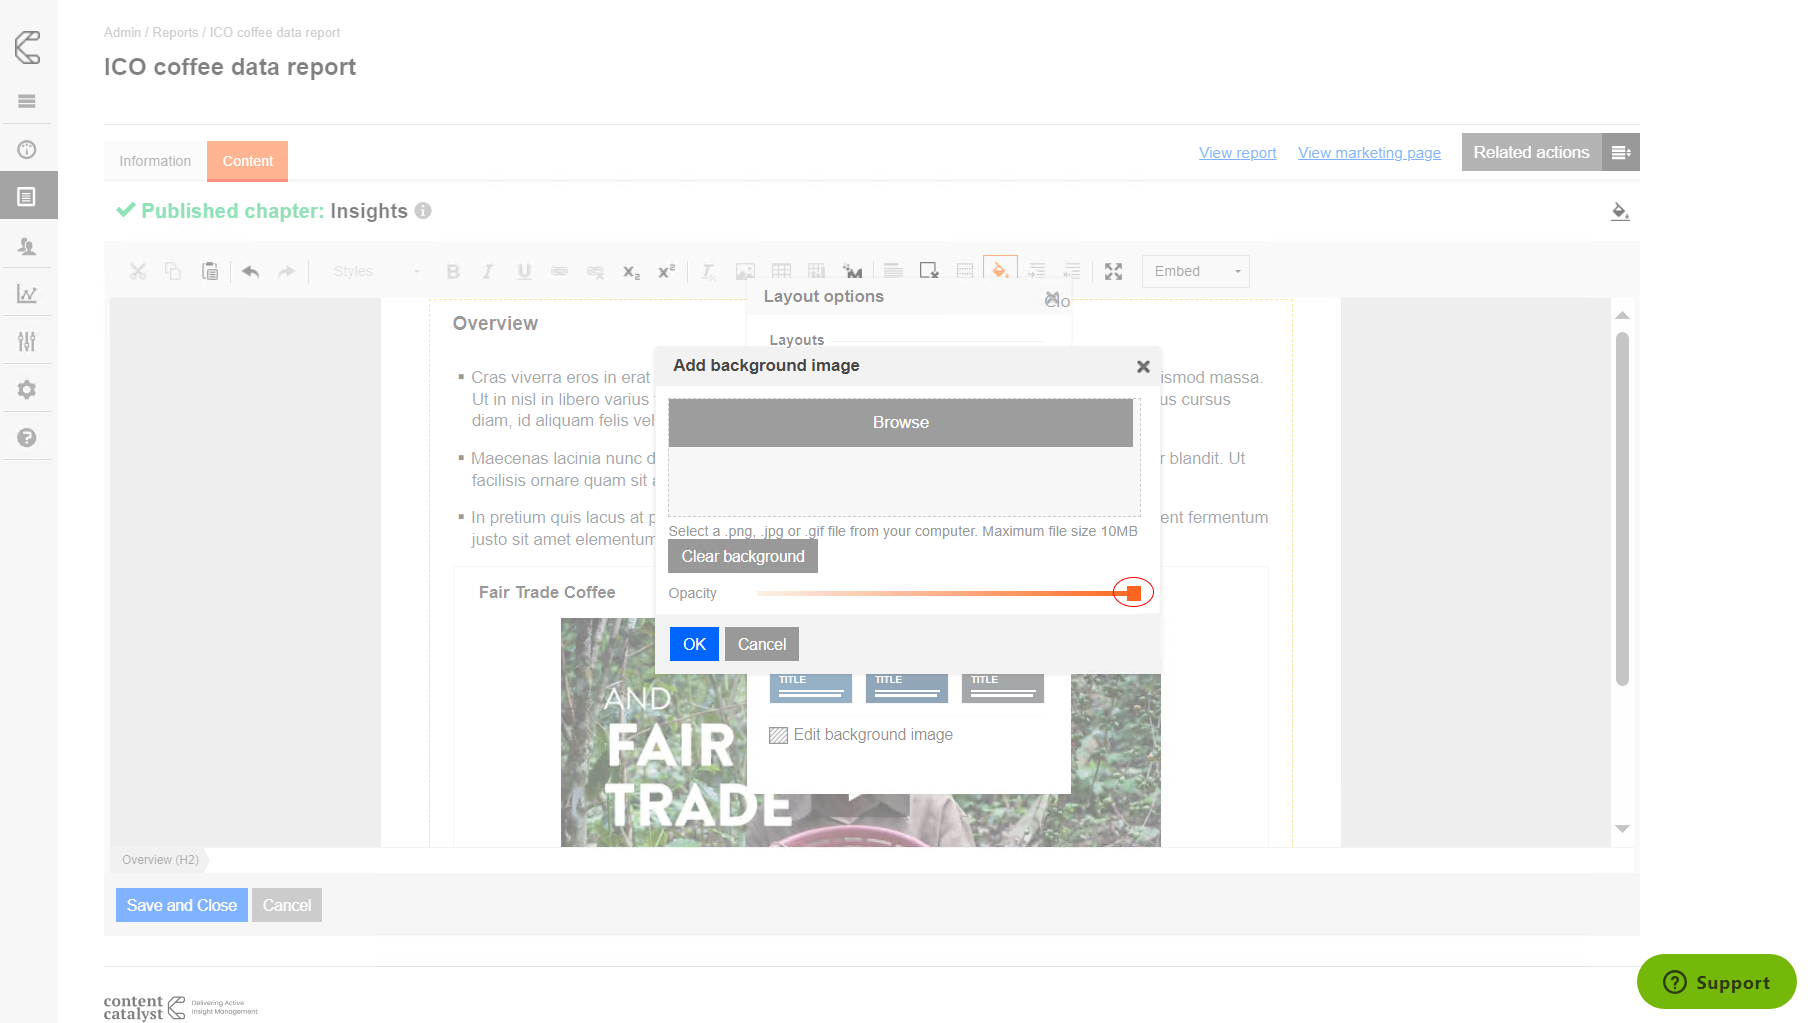Open analytics chart icon in sidebar
1817x1023 pixels.
point(27,294)
